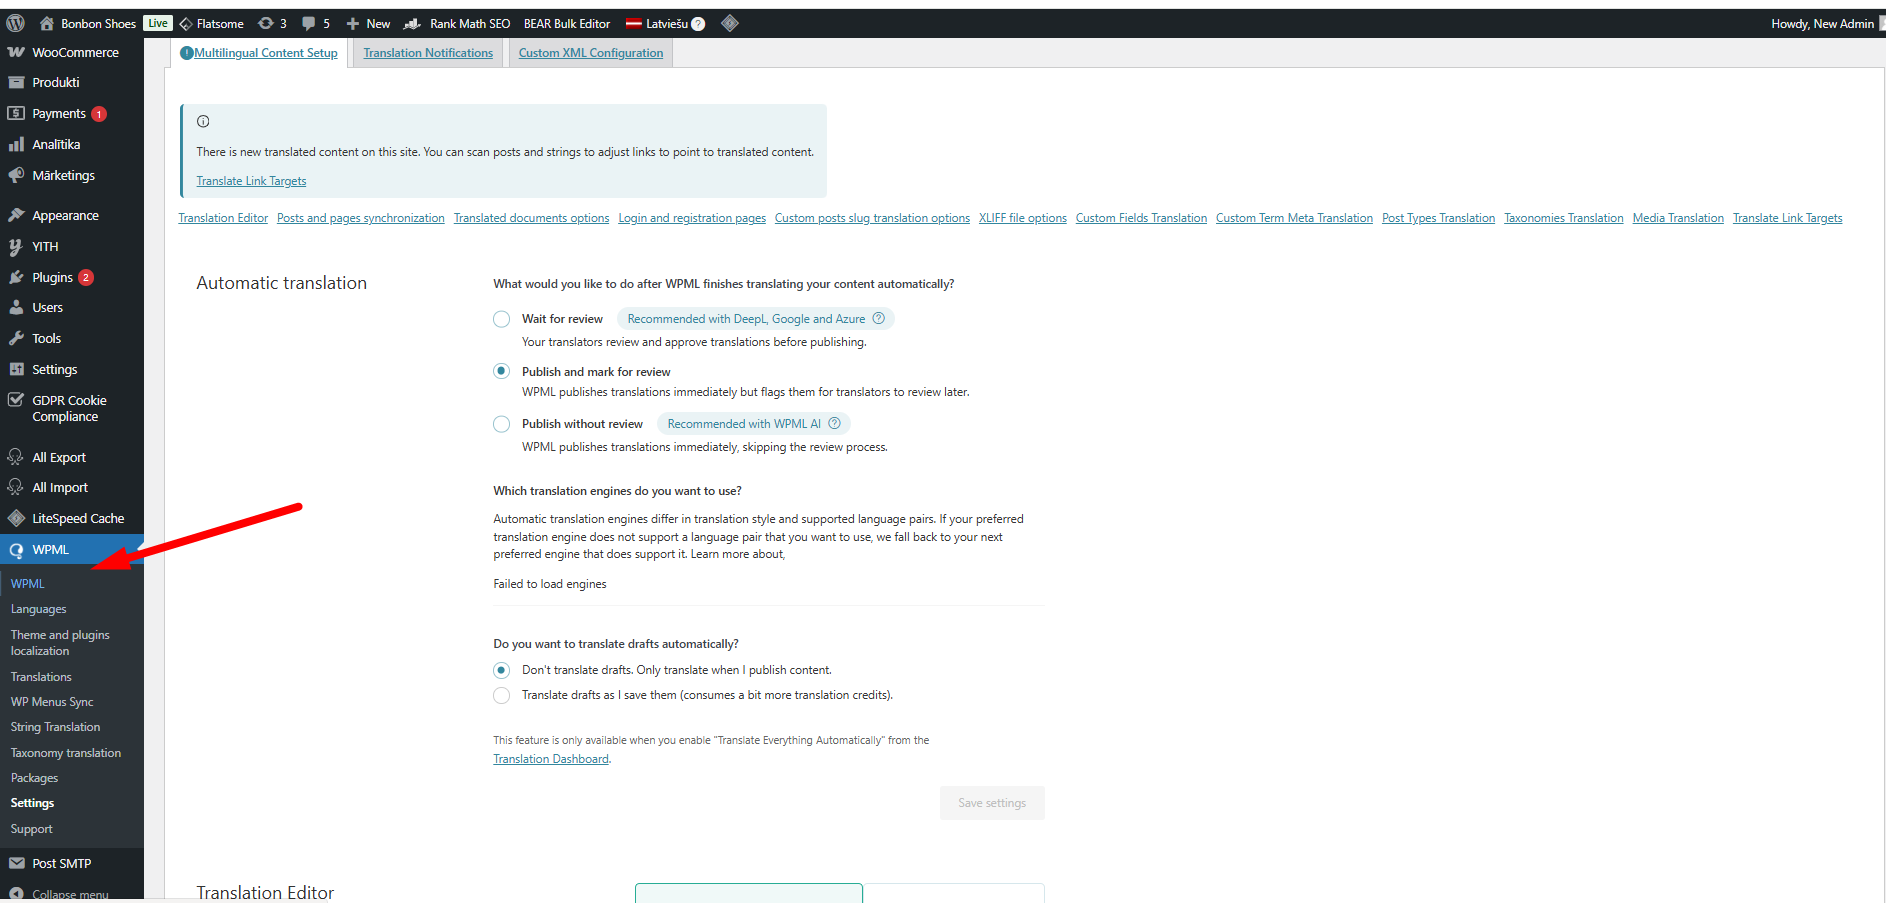This screenshot has width=1886, height=903.
Task: Select Publish and mark for review
Action: click(x=502, y=371)
